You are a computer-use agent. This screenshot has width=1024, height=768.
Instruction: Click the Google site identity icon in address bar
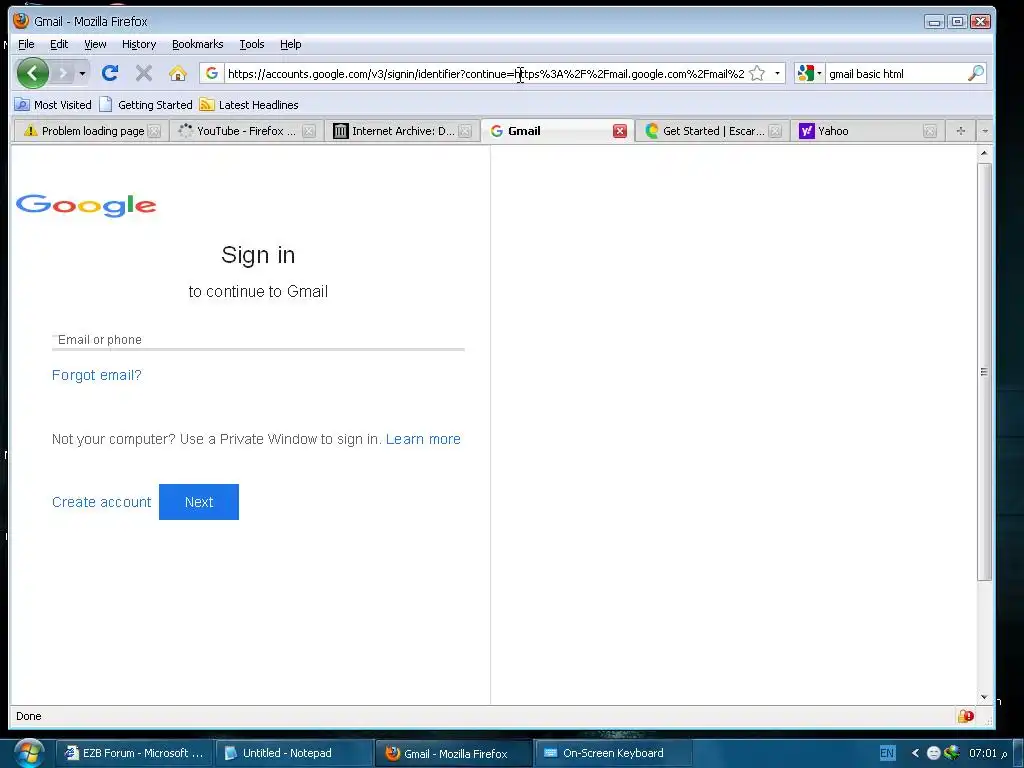point(212,73)
